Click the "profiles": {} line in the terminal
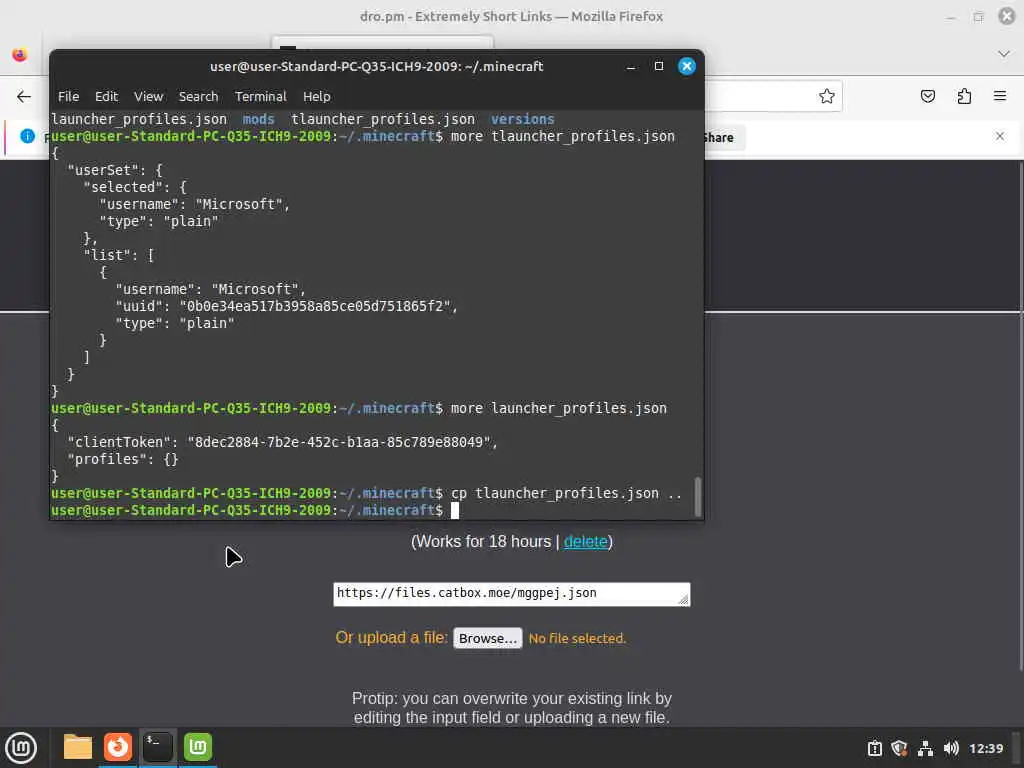 tap(123, 459)
